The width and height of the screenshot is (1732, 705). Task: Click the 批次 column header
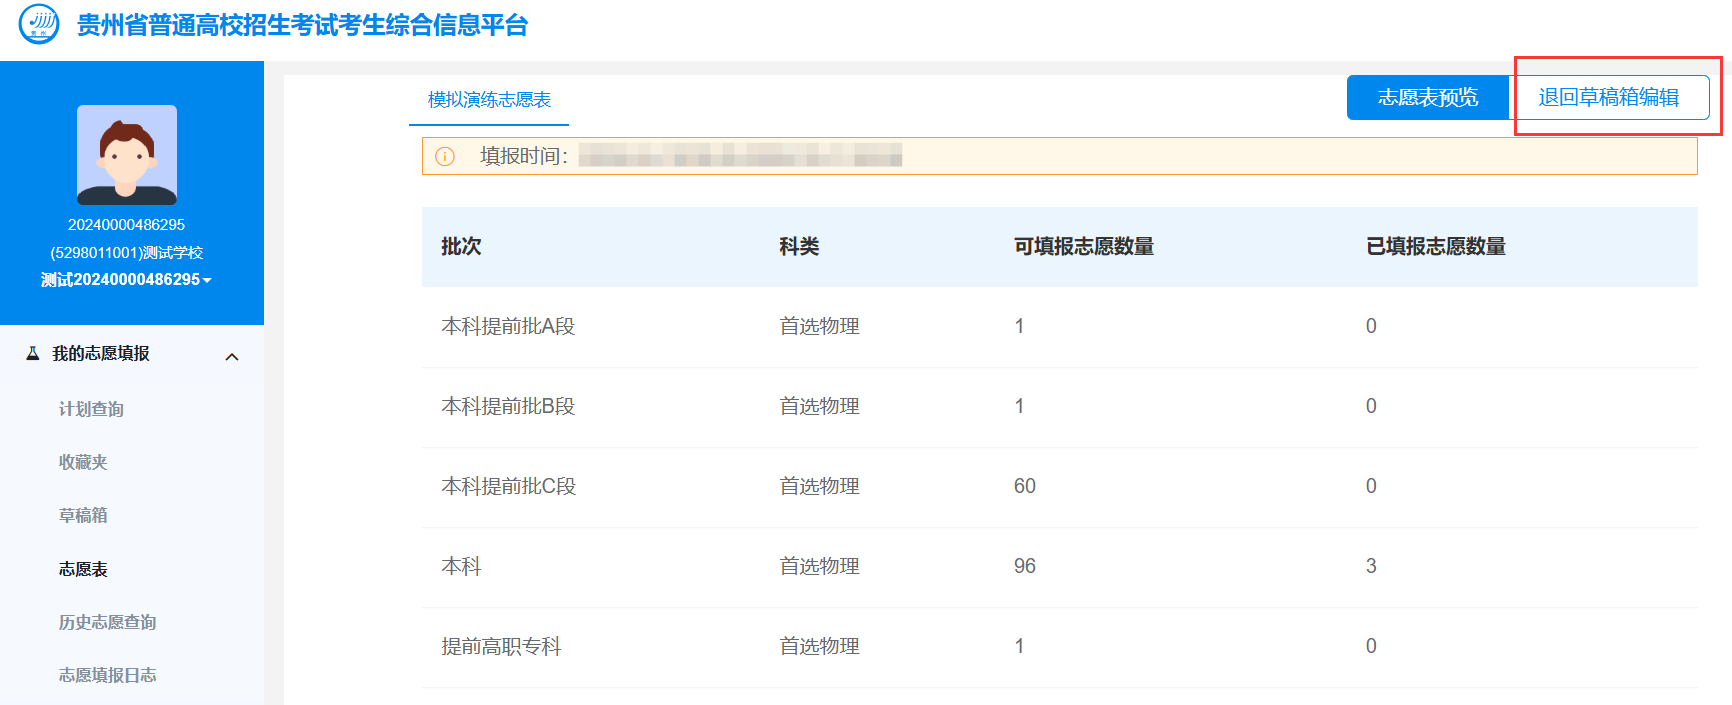click(x=461, y=247)
